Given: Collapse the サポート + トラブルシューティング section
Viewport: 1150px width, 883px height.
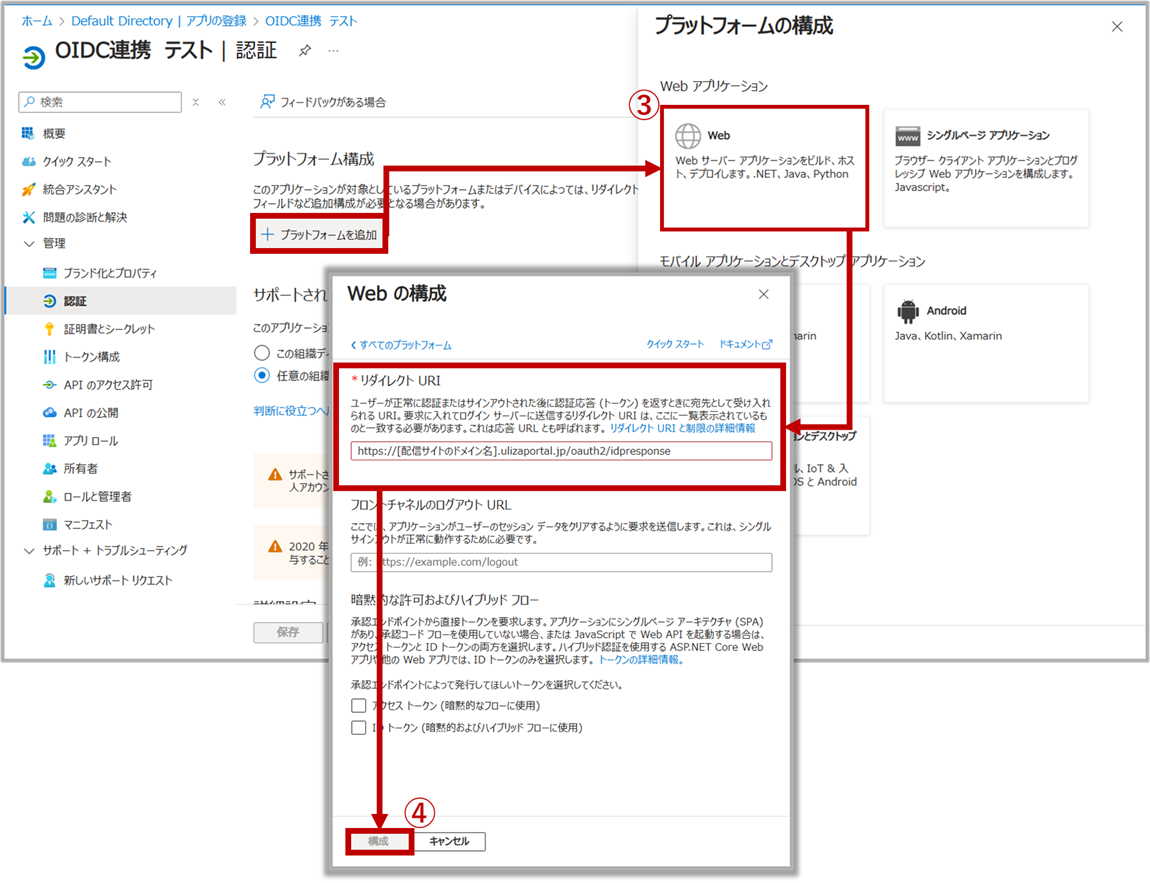Looking at the screenshot, I should 29,550.
